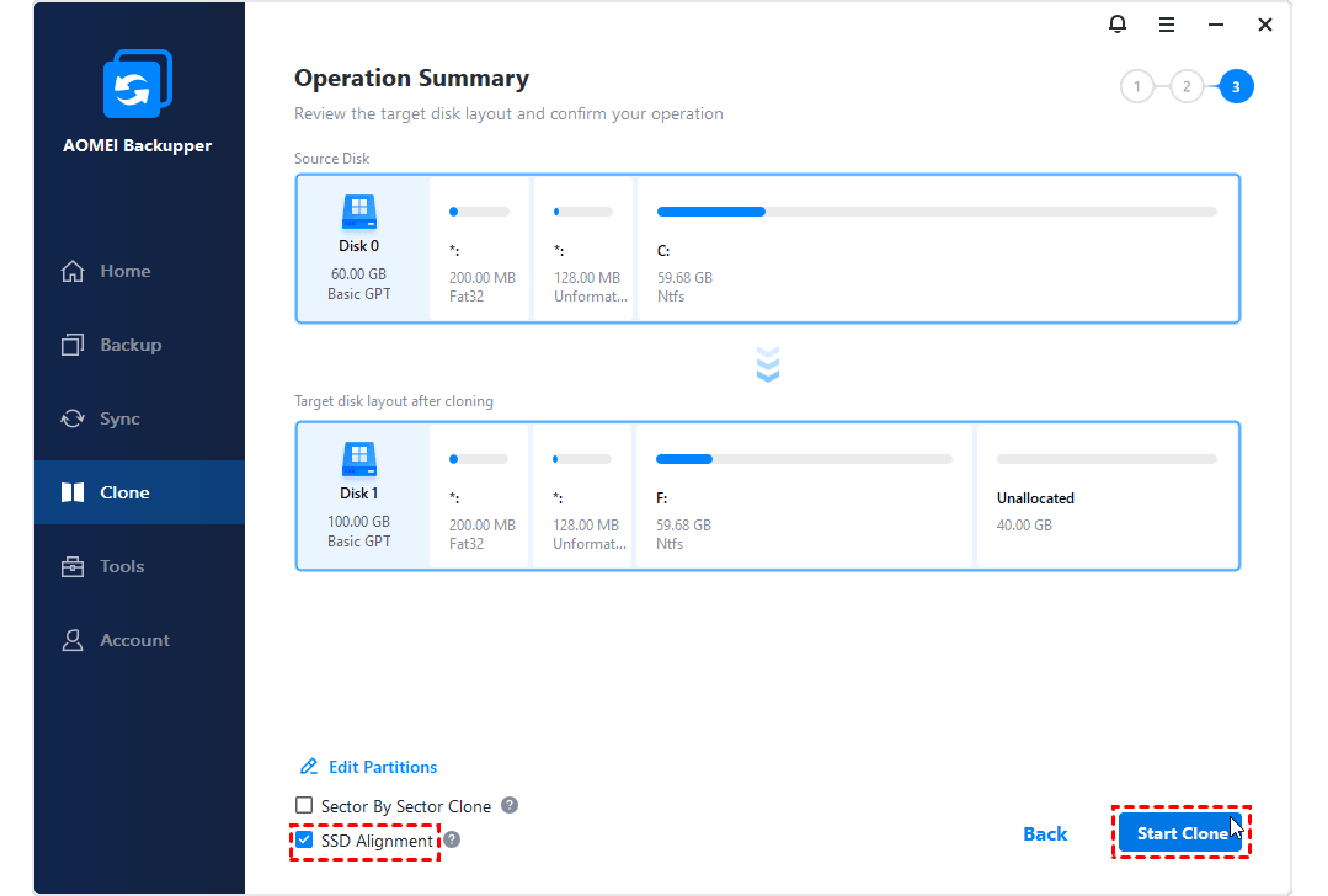This screenshot has width=1328, height=896.
Task: Click the AOMEI Backupper logo icon
Action: (138, 83)
